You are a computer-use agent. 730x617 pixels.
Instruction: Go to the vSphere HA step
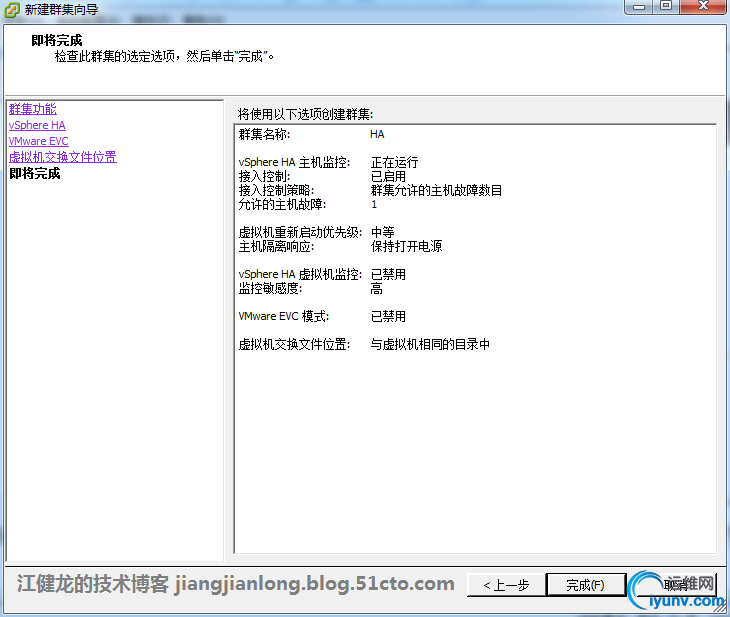pyautogui.click(x=37, y=125)
